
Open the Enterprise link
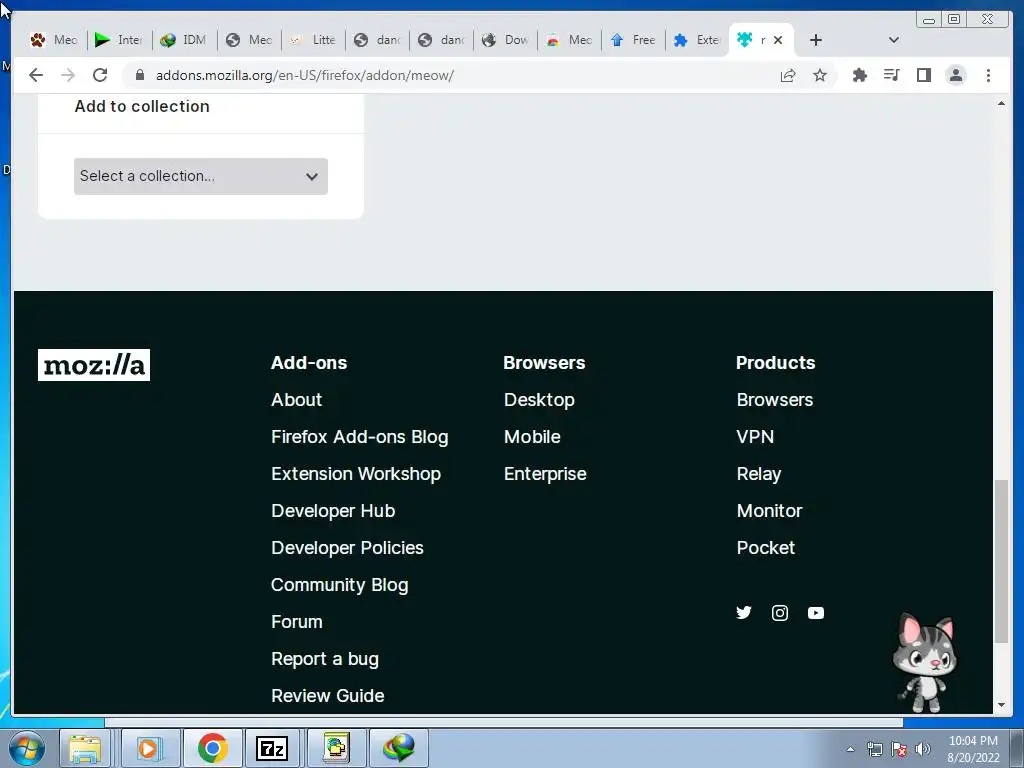(x=545, y=474)
